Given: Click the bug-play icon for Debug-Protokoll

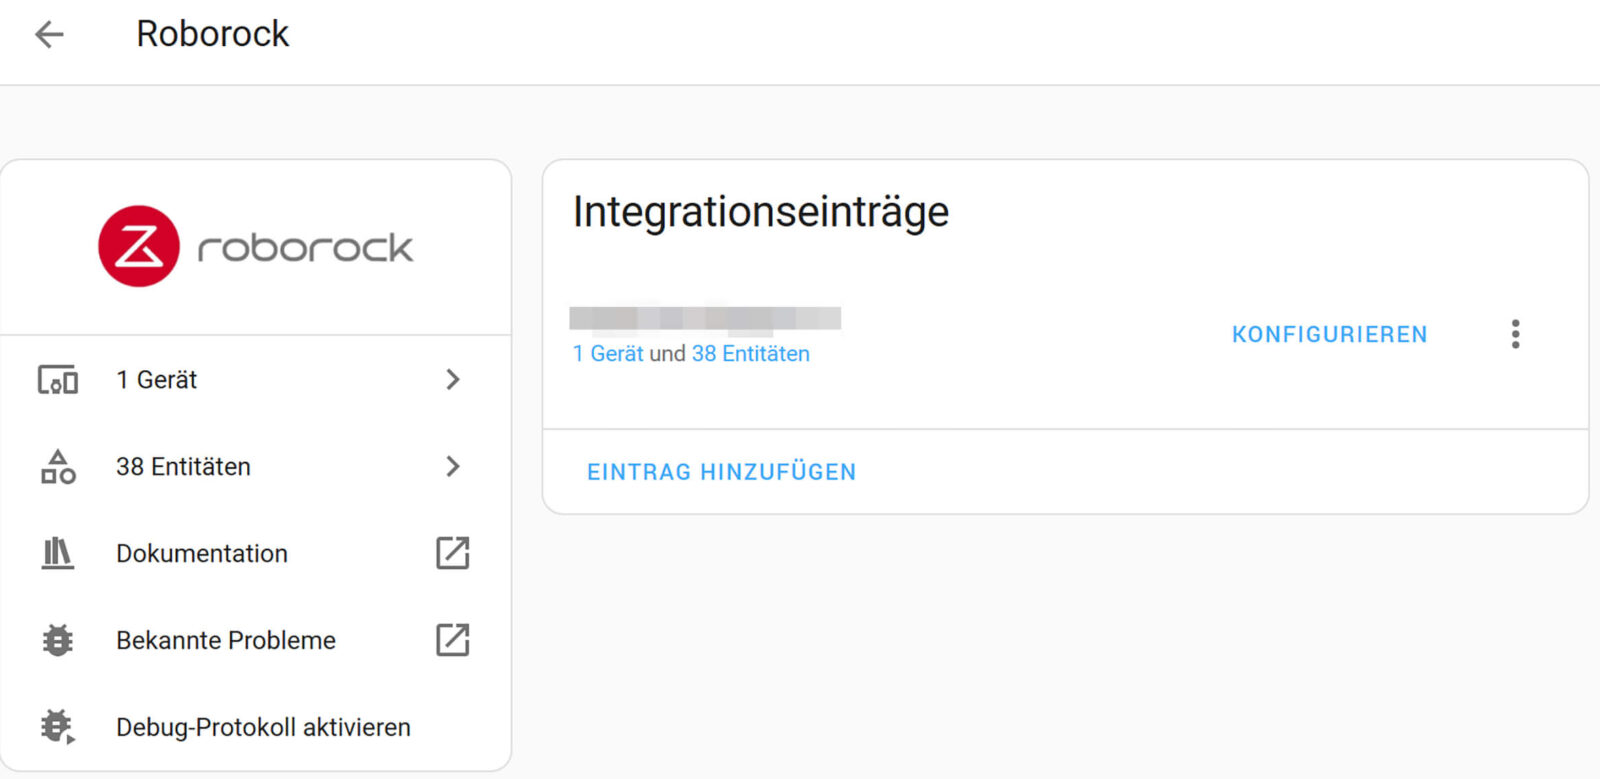Looking at the screenshot, I should [x=58, y=727].
